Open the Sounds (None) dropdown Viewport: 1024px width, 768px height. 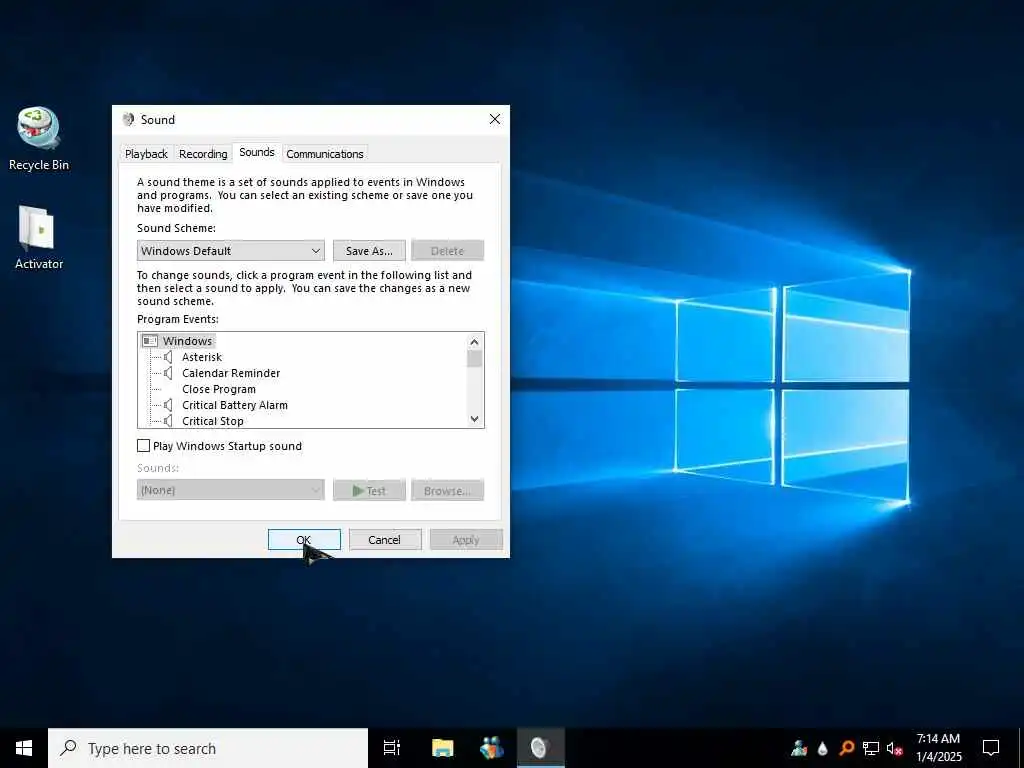pos(231,490)
